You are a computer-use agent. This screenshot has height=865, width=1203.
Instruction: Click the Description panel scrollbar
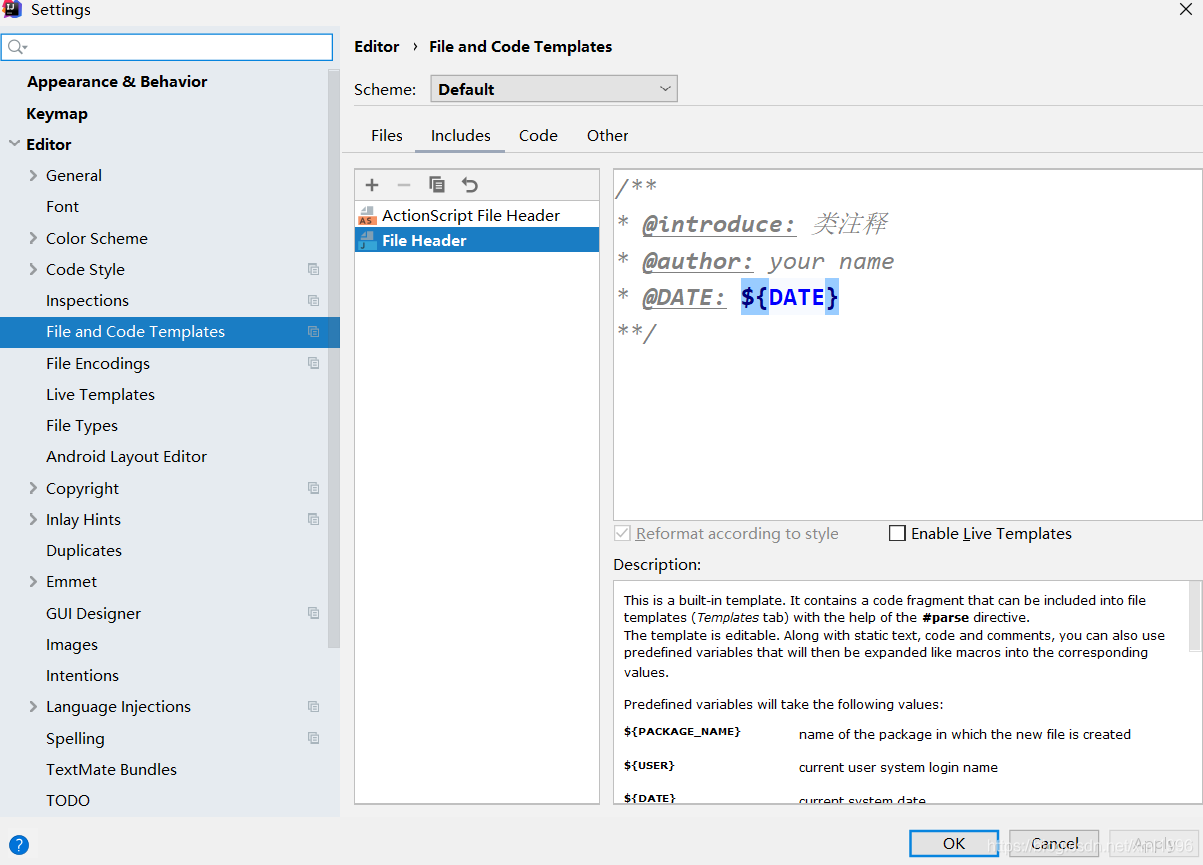[1196, 617]
